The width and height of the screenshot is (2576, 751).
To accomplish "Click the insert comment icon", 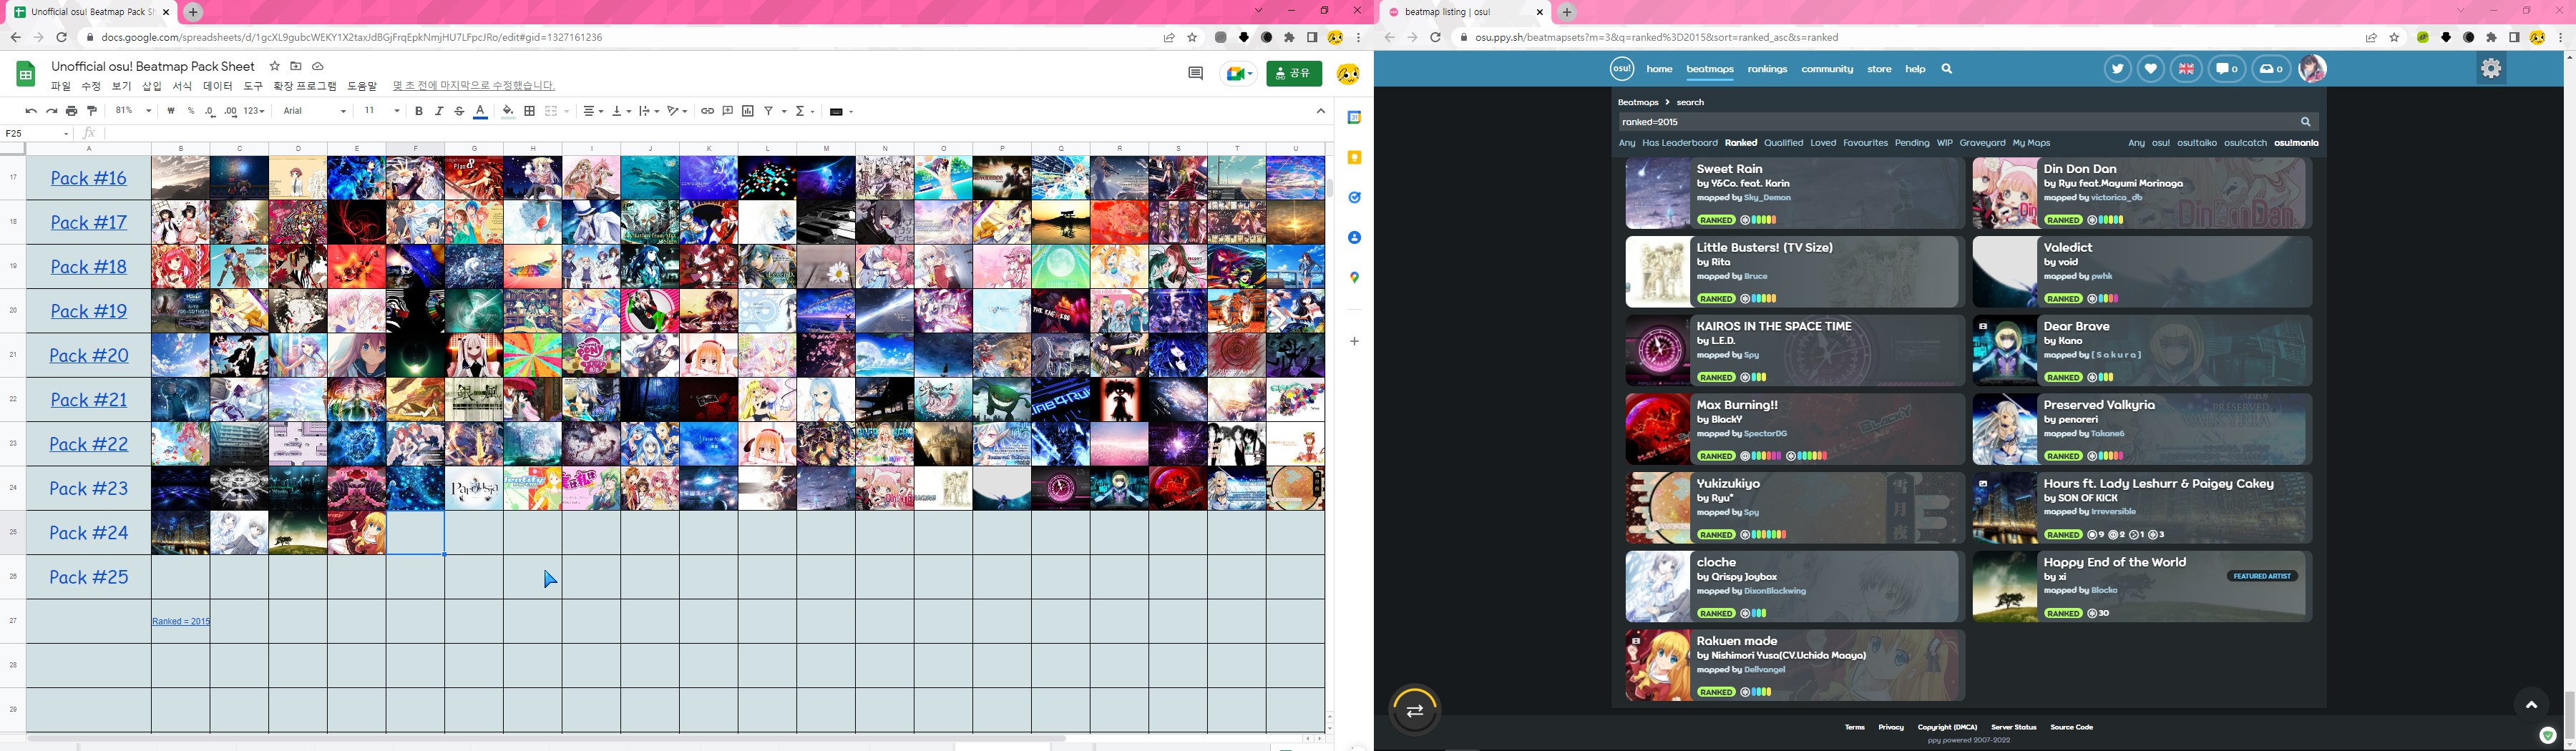I will pos(727,111).
